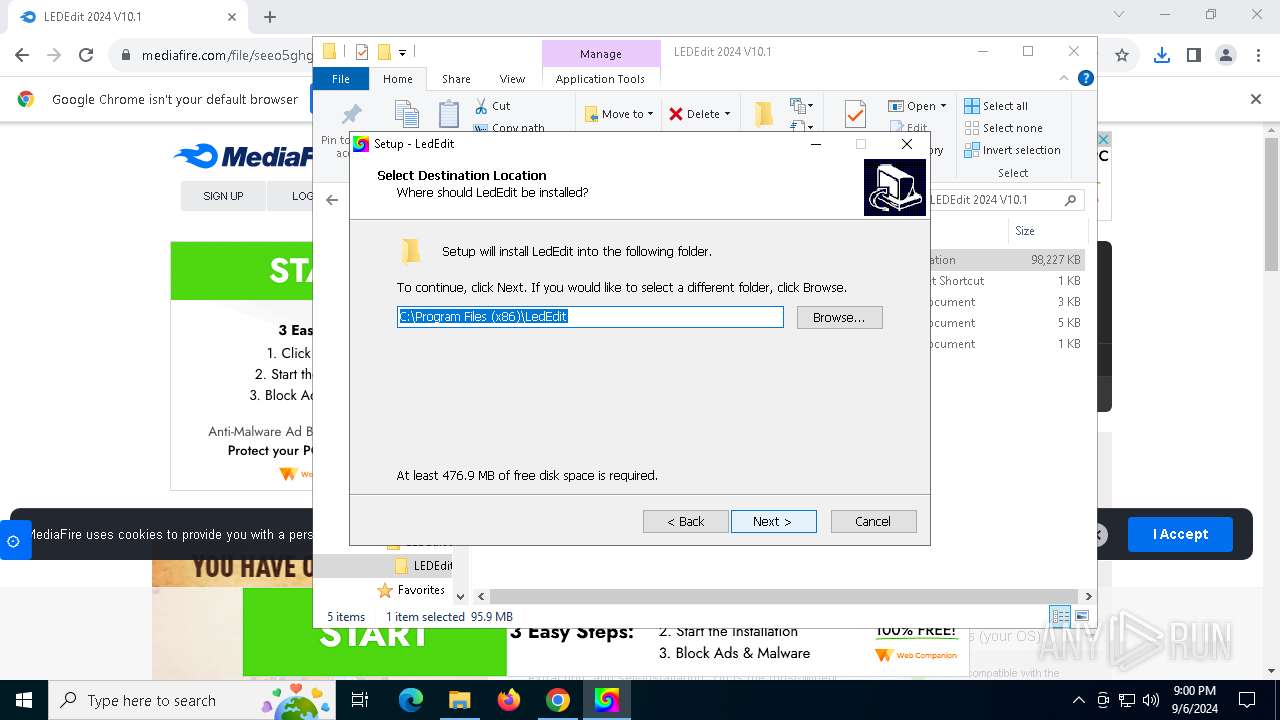Open Firefox from the taskbar
1280x720 pixels.
(509, 700)
